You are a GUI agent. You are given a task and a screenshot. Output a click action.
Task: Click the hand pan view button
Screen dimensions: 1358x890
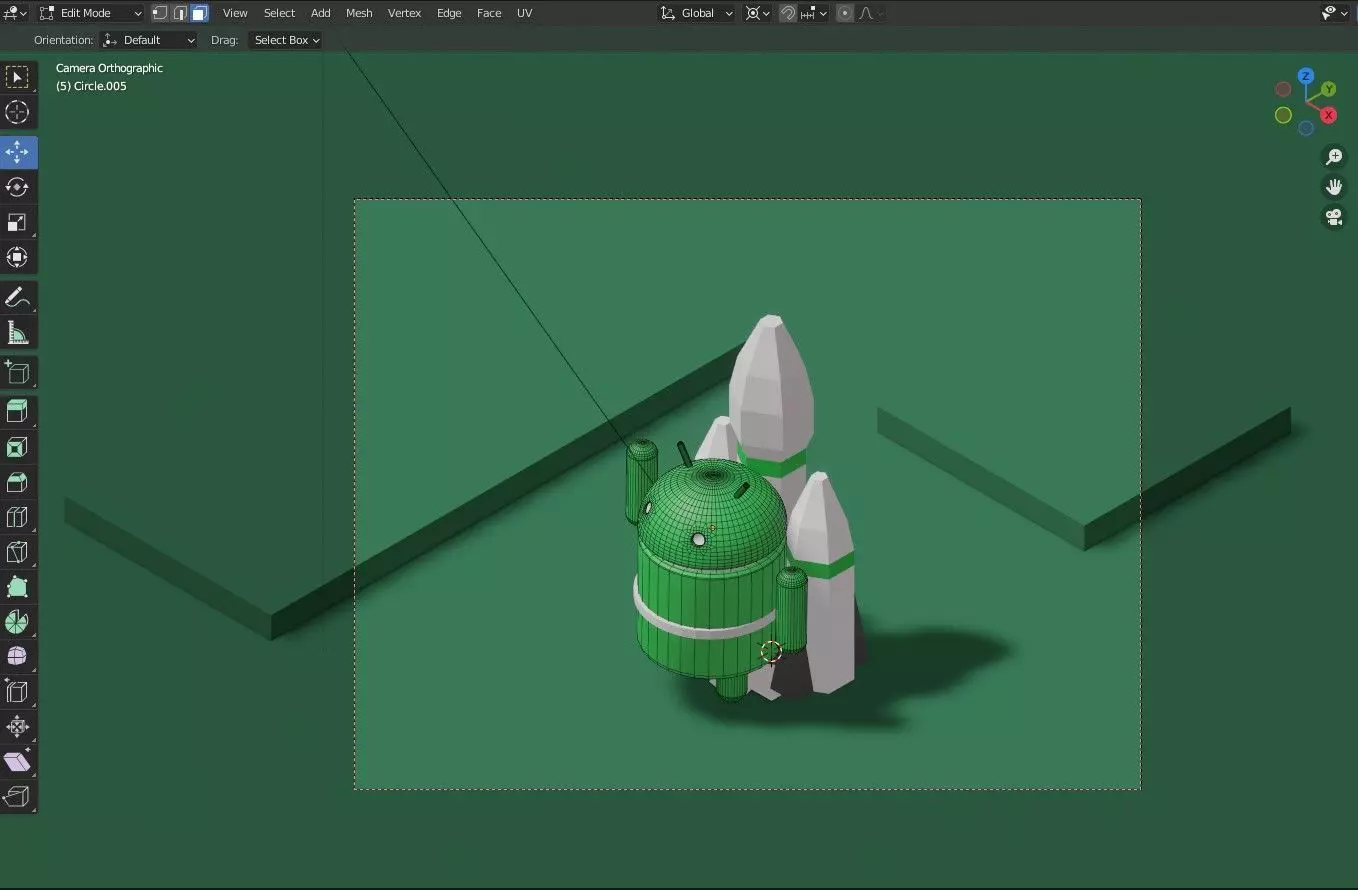tap(1334, 187)
